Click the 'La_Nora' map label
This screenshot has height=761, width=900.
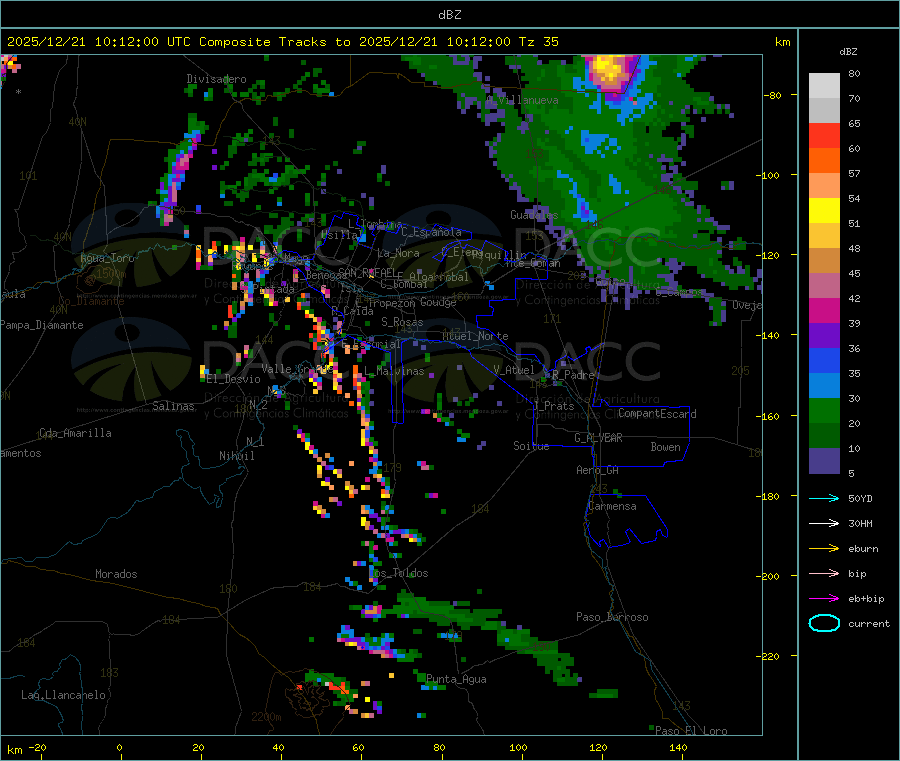(398, 253)
